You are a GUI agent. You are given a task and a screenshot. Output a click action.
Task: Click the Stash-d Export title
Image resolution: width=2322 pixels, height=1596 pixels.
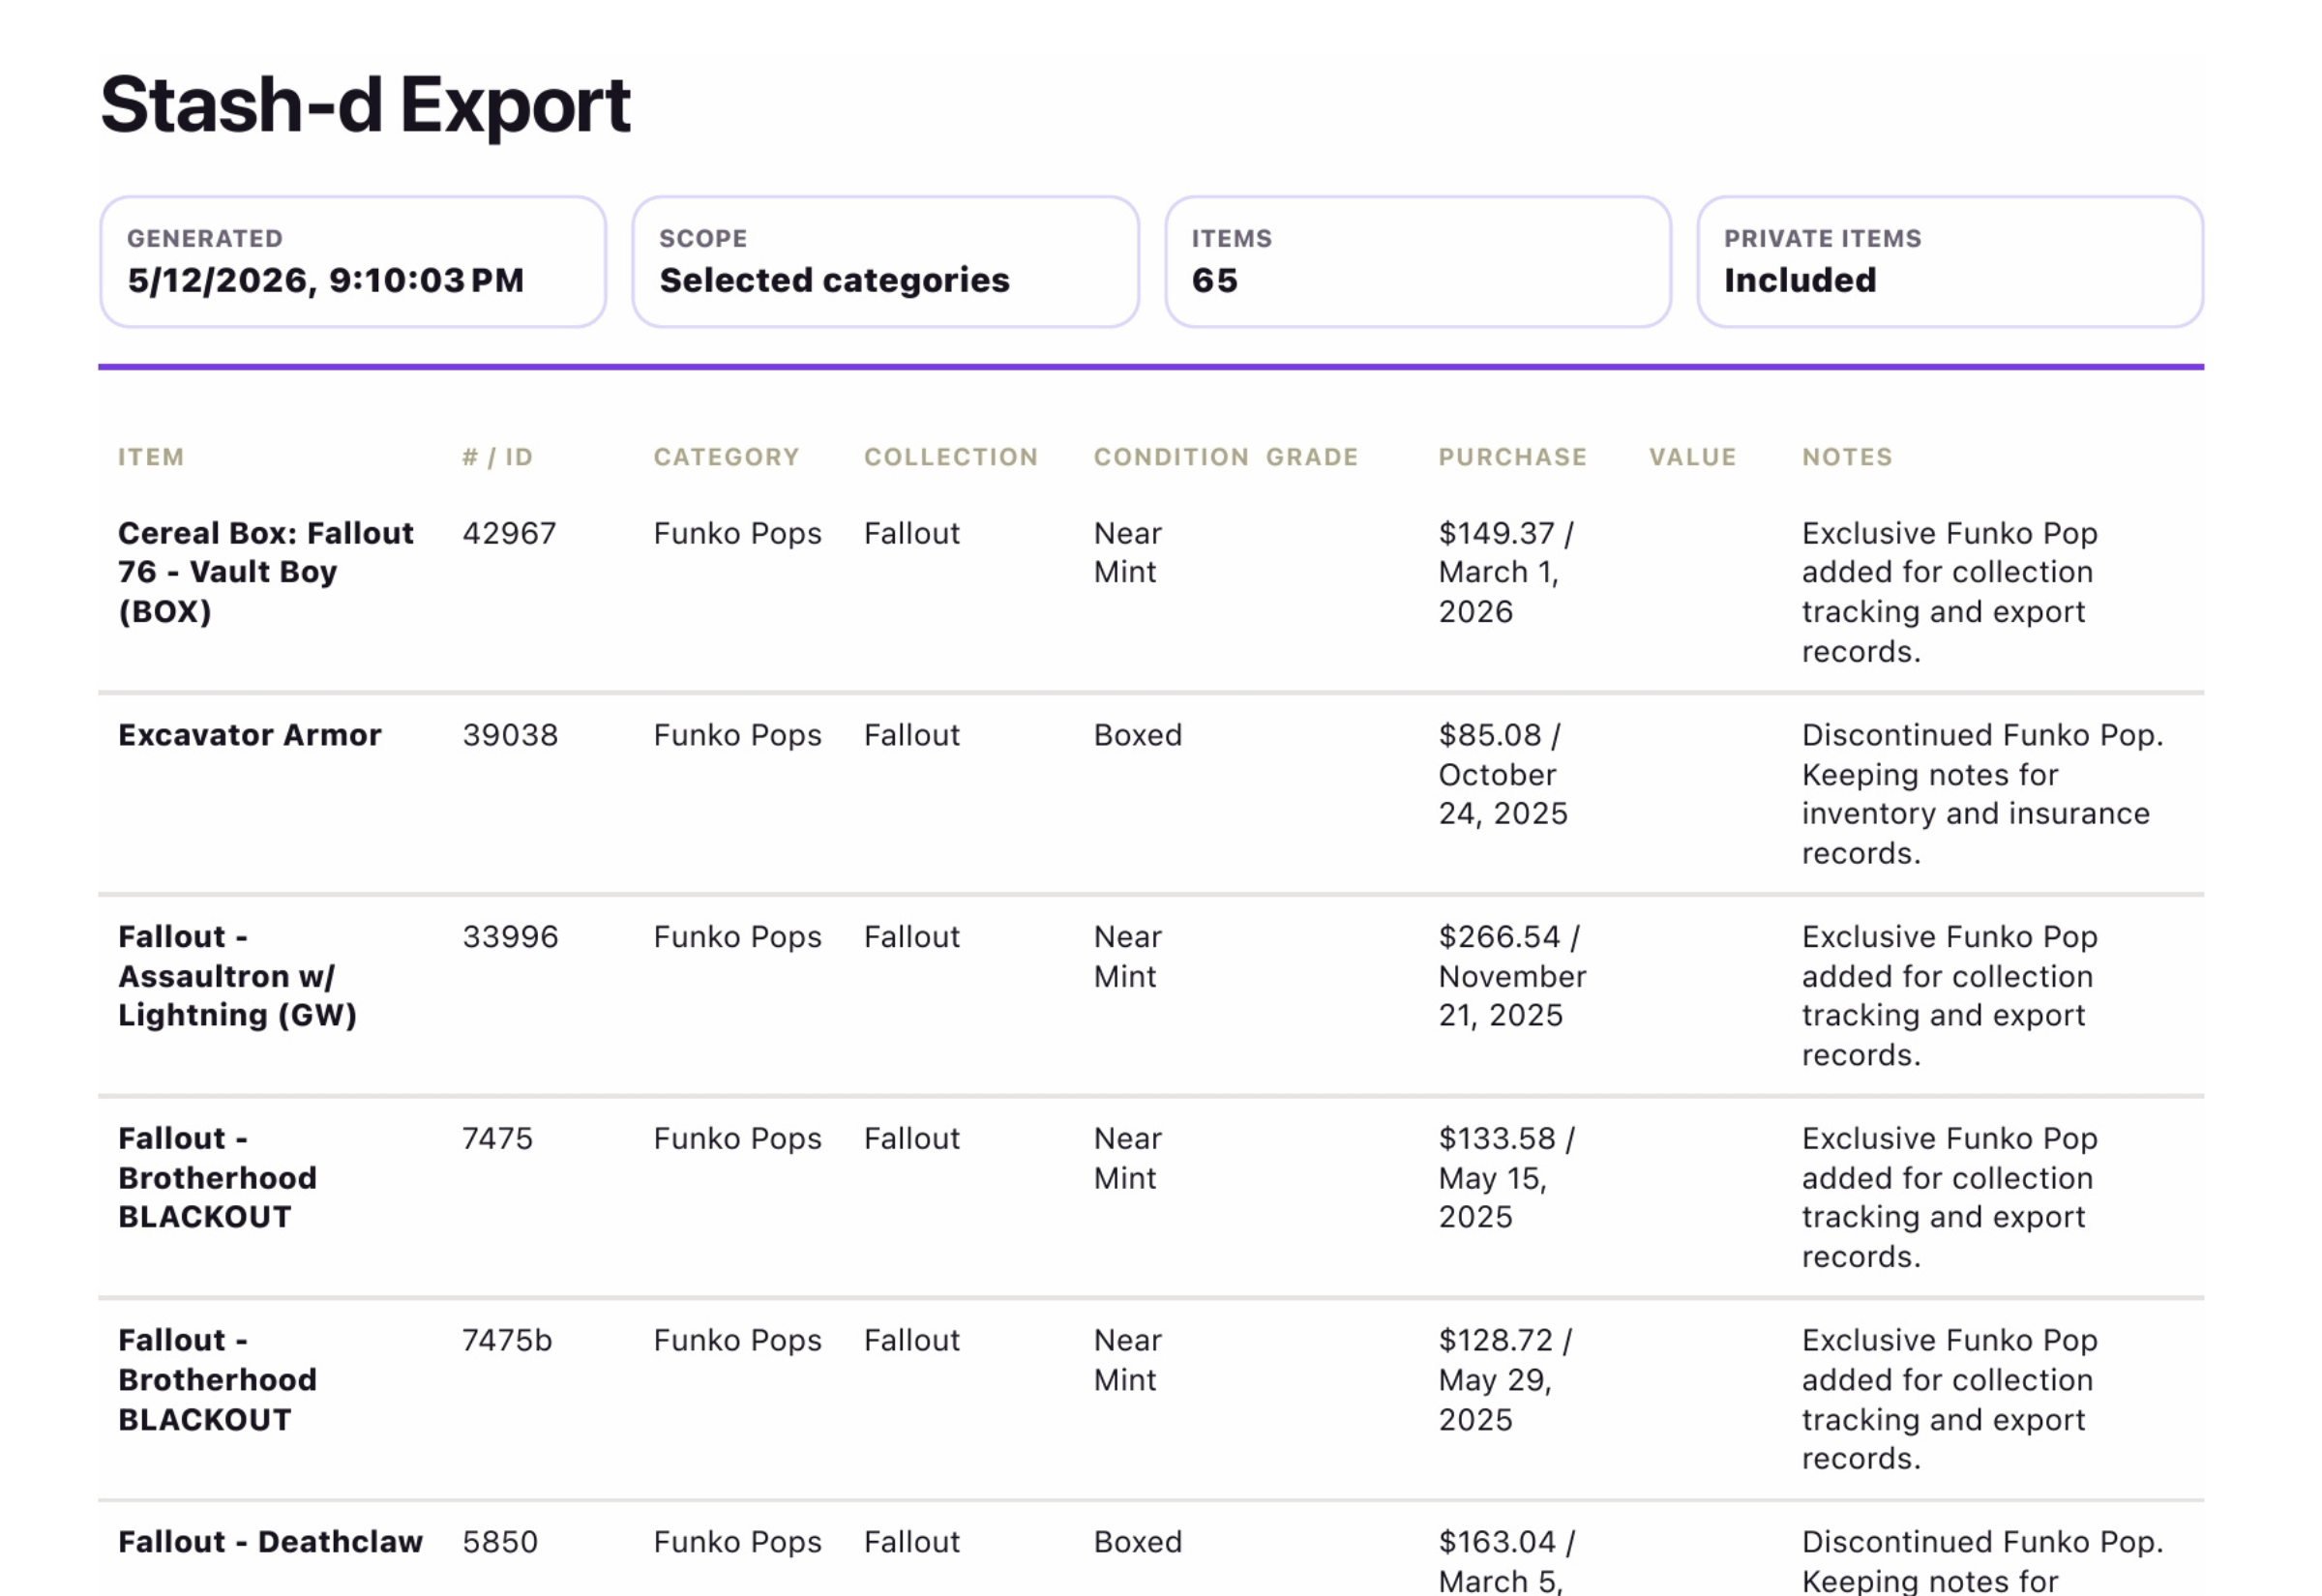point(365,105)
